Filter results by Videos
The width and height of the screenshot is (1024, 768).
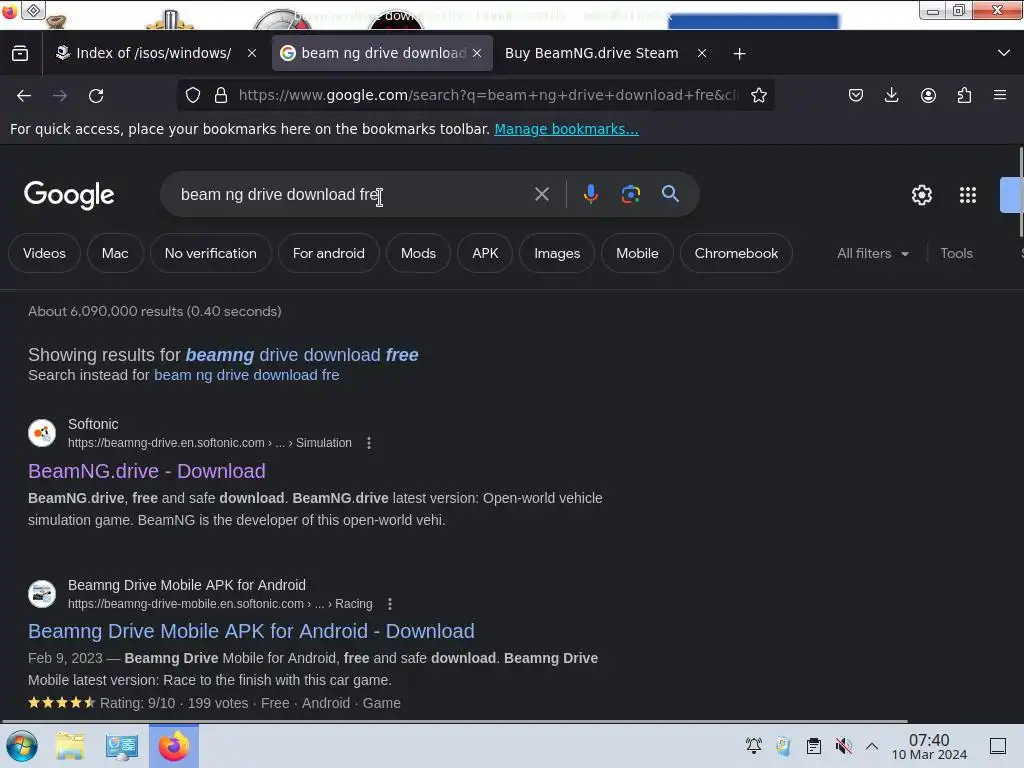click(44, 253)
